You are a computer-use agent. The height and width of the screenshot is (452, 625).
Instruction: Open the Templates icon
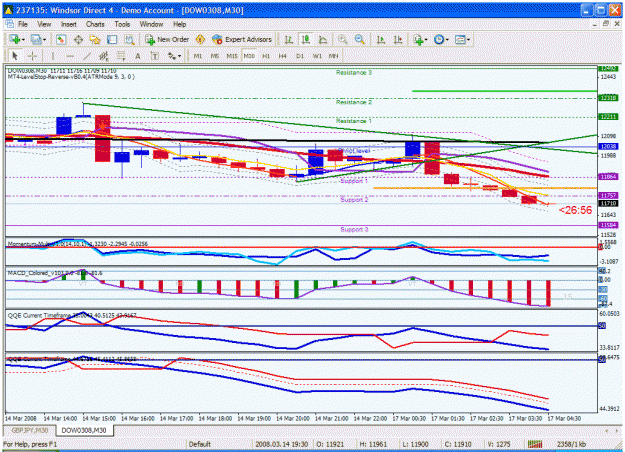click(x=460, y=39)
